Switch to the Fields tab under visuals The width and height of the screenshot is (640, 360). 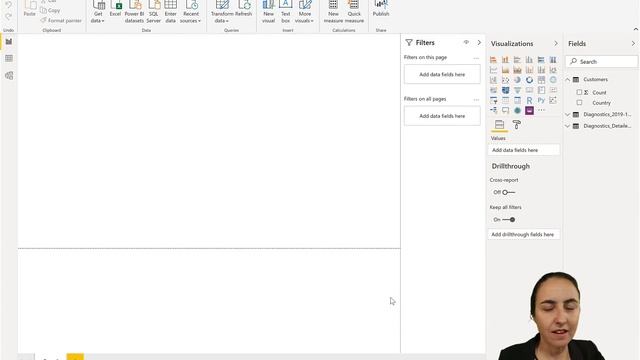tap(499, 124)
